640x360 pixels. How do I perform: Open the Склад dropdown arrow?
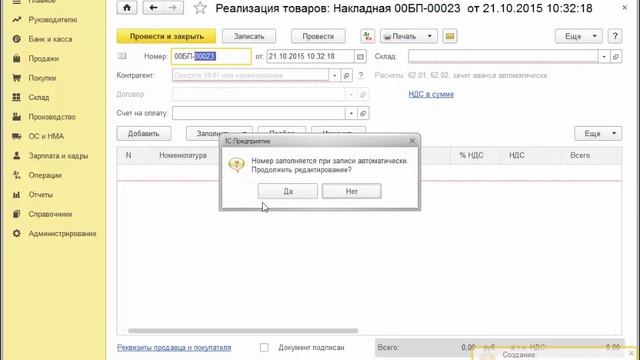point(604,57)
